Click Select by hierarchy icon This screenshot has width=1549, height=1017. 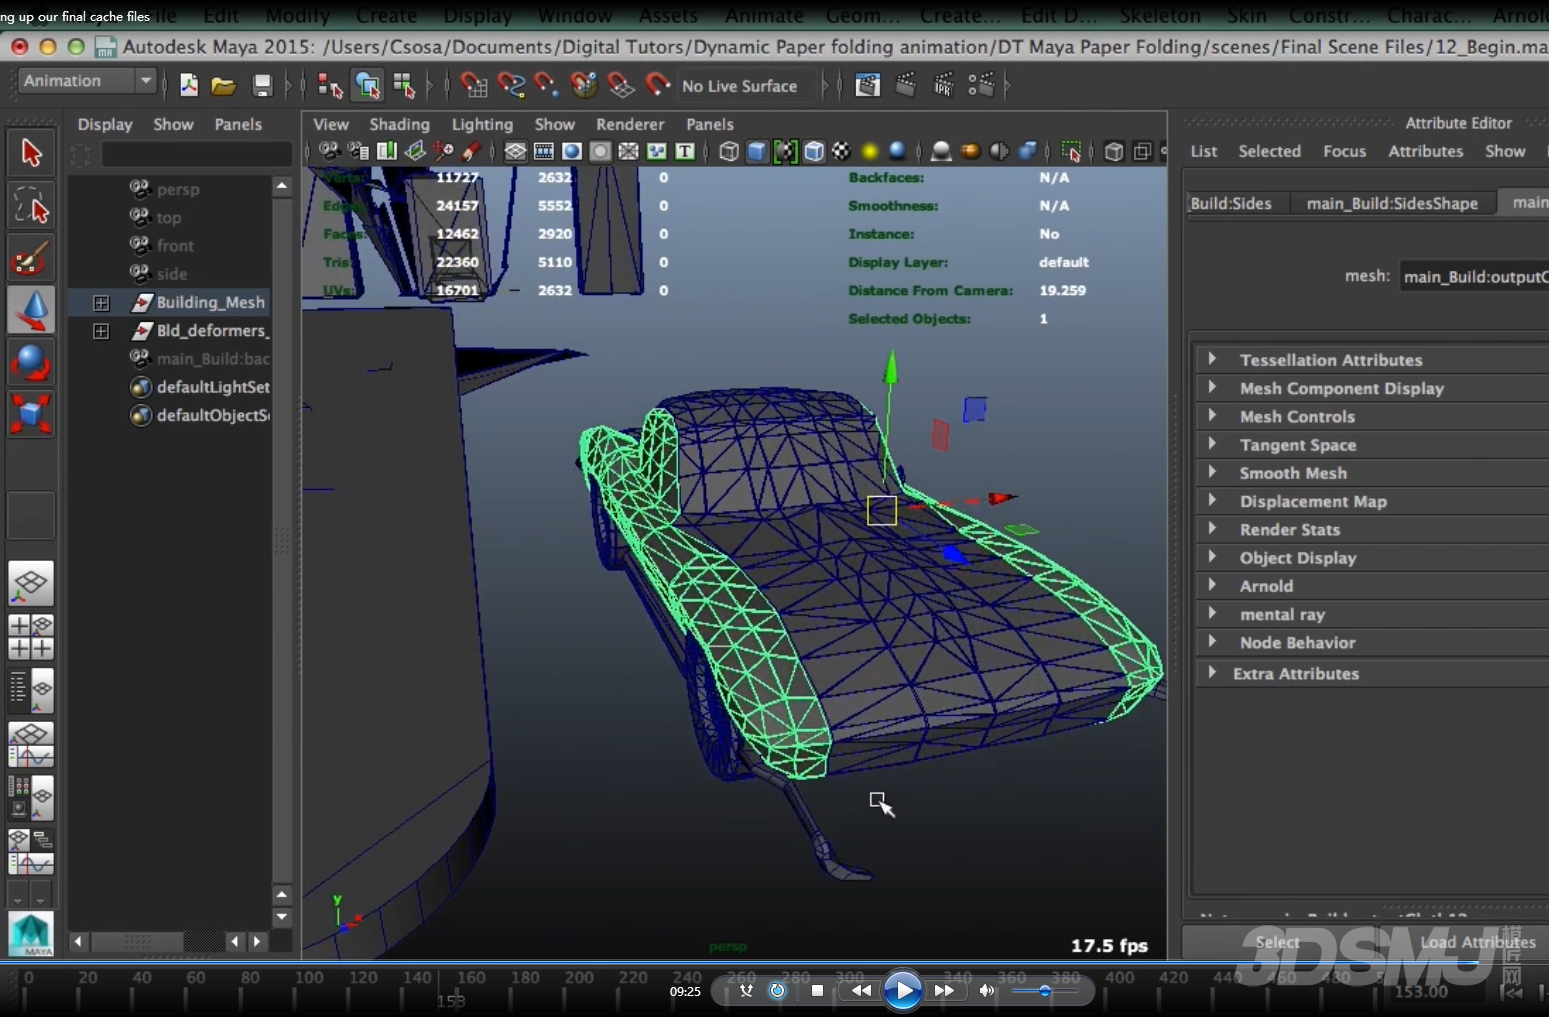click(x=329, y=86)
